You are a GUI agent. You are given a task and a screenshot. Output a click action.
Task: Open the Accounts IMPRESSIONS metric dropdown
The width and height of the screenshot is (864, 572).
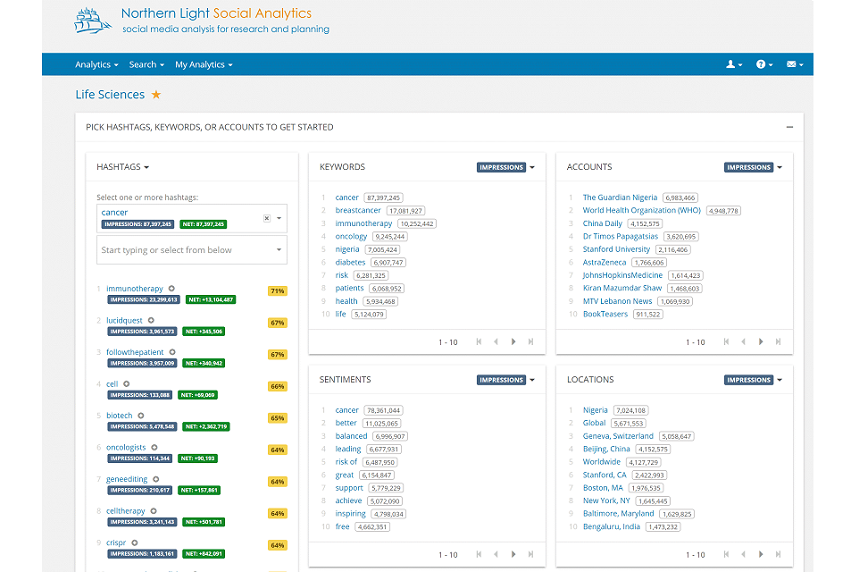tap(753, 167)
